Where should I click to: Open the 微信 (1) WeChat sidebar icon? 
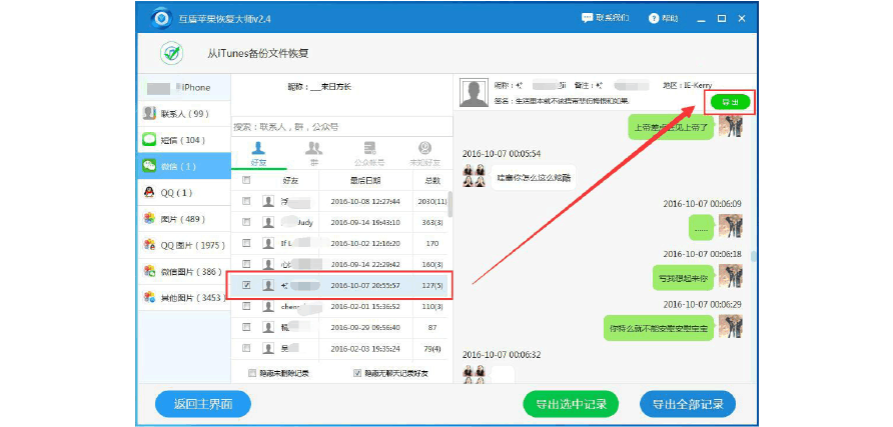pyautogui.click(x=149, y=166)
